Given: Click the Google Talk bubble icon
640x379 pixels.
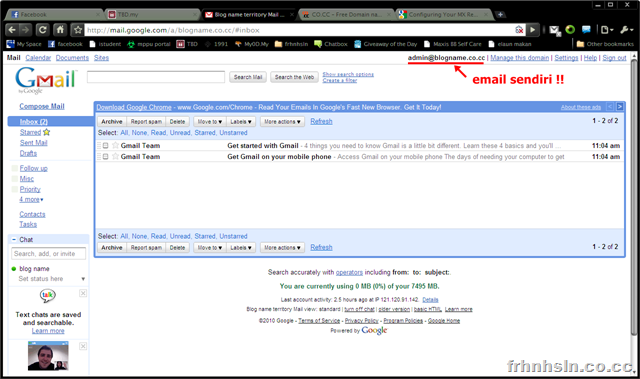Looking at the screenshot, I should click(47, 295).
